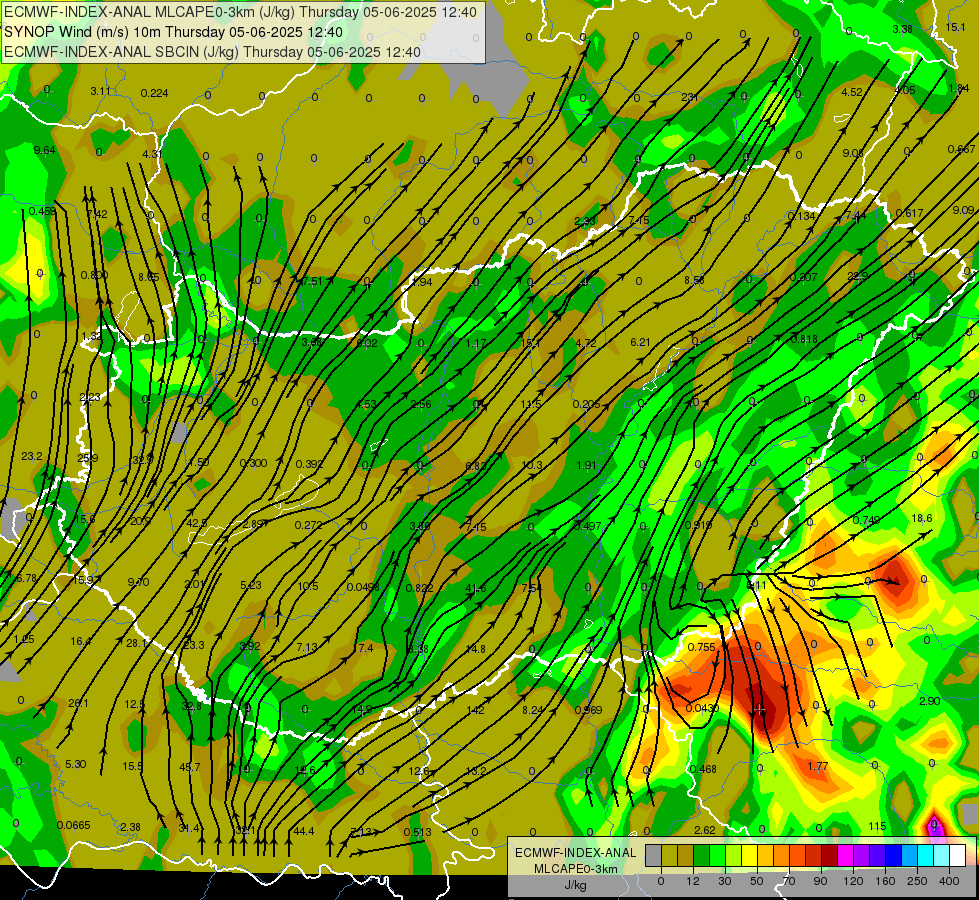Click the map value 0.0498
This screenshot has height=900, width=979.
coord(363,586)
